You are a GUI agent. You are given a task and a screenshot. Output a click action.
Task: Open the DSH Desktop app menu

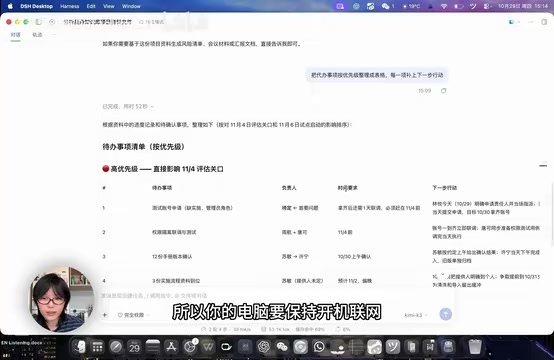pos(36,6)
